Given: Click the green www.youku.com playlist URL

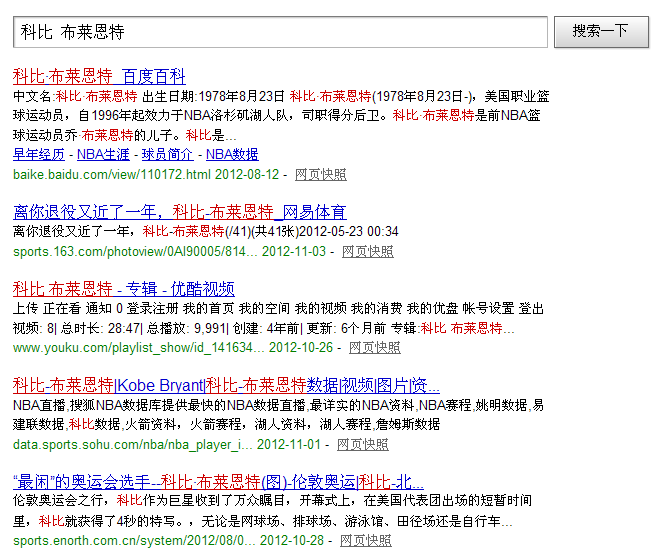Looking at the screenshot, I should [138, 347].
